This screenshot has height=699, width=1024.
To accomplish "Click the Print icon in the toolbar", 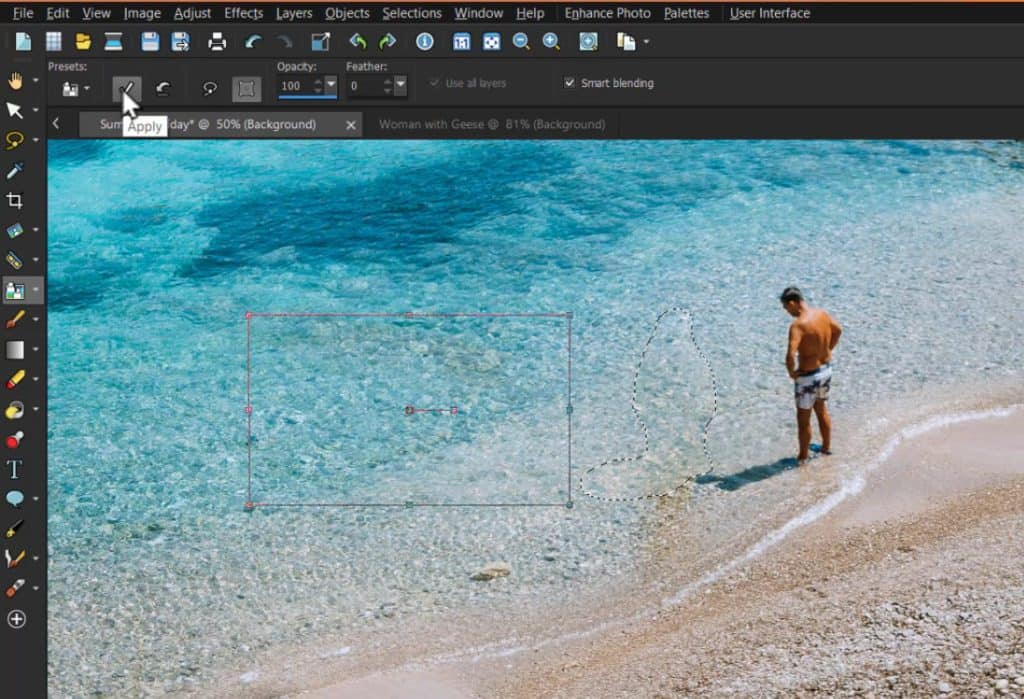I will click(218, 41).
